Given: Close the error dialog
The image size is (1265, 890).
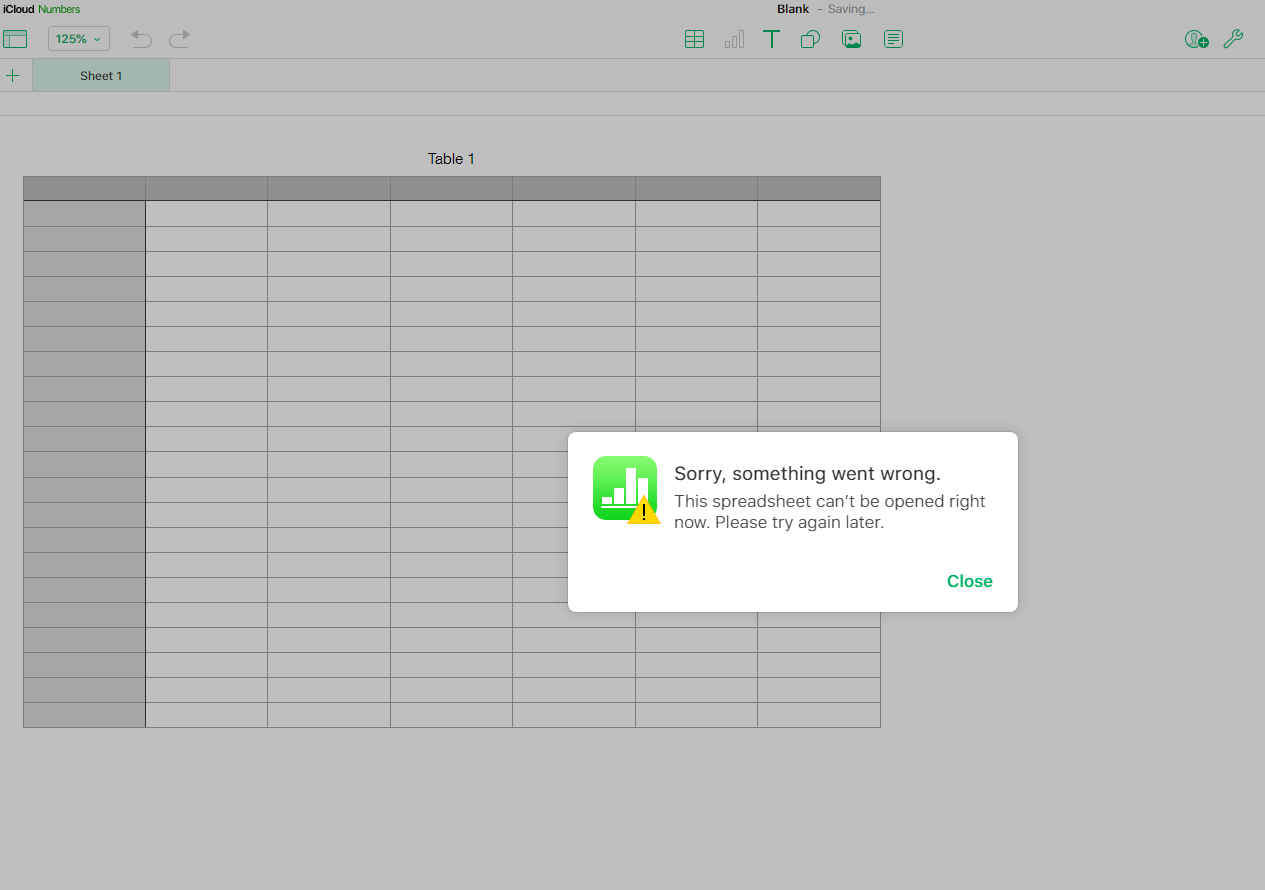Looking at the screenshot, I should (x=970, y=581).
